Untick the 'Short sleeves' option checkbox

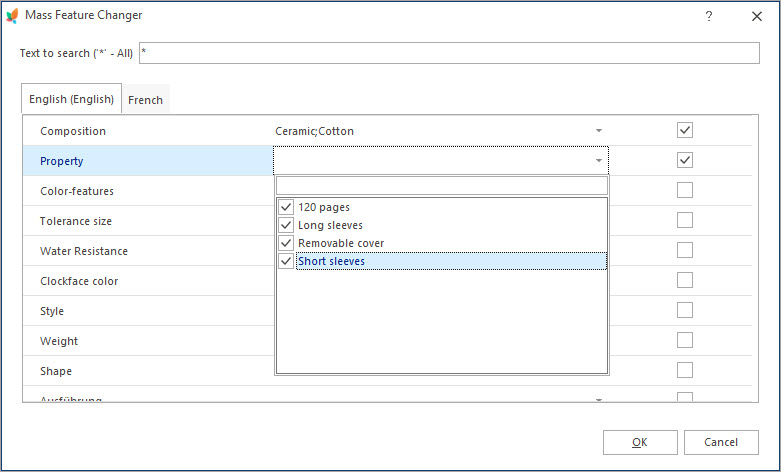(286, 261)
